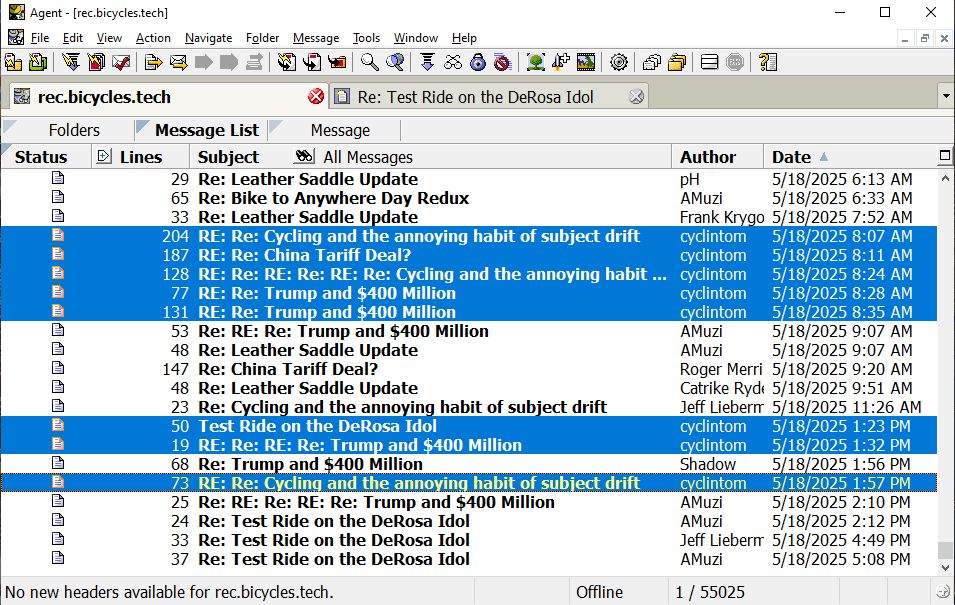Toggle the icon column beside Lines header
The height and width of the screenshot is (605, 955).
(103, 156)
